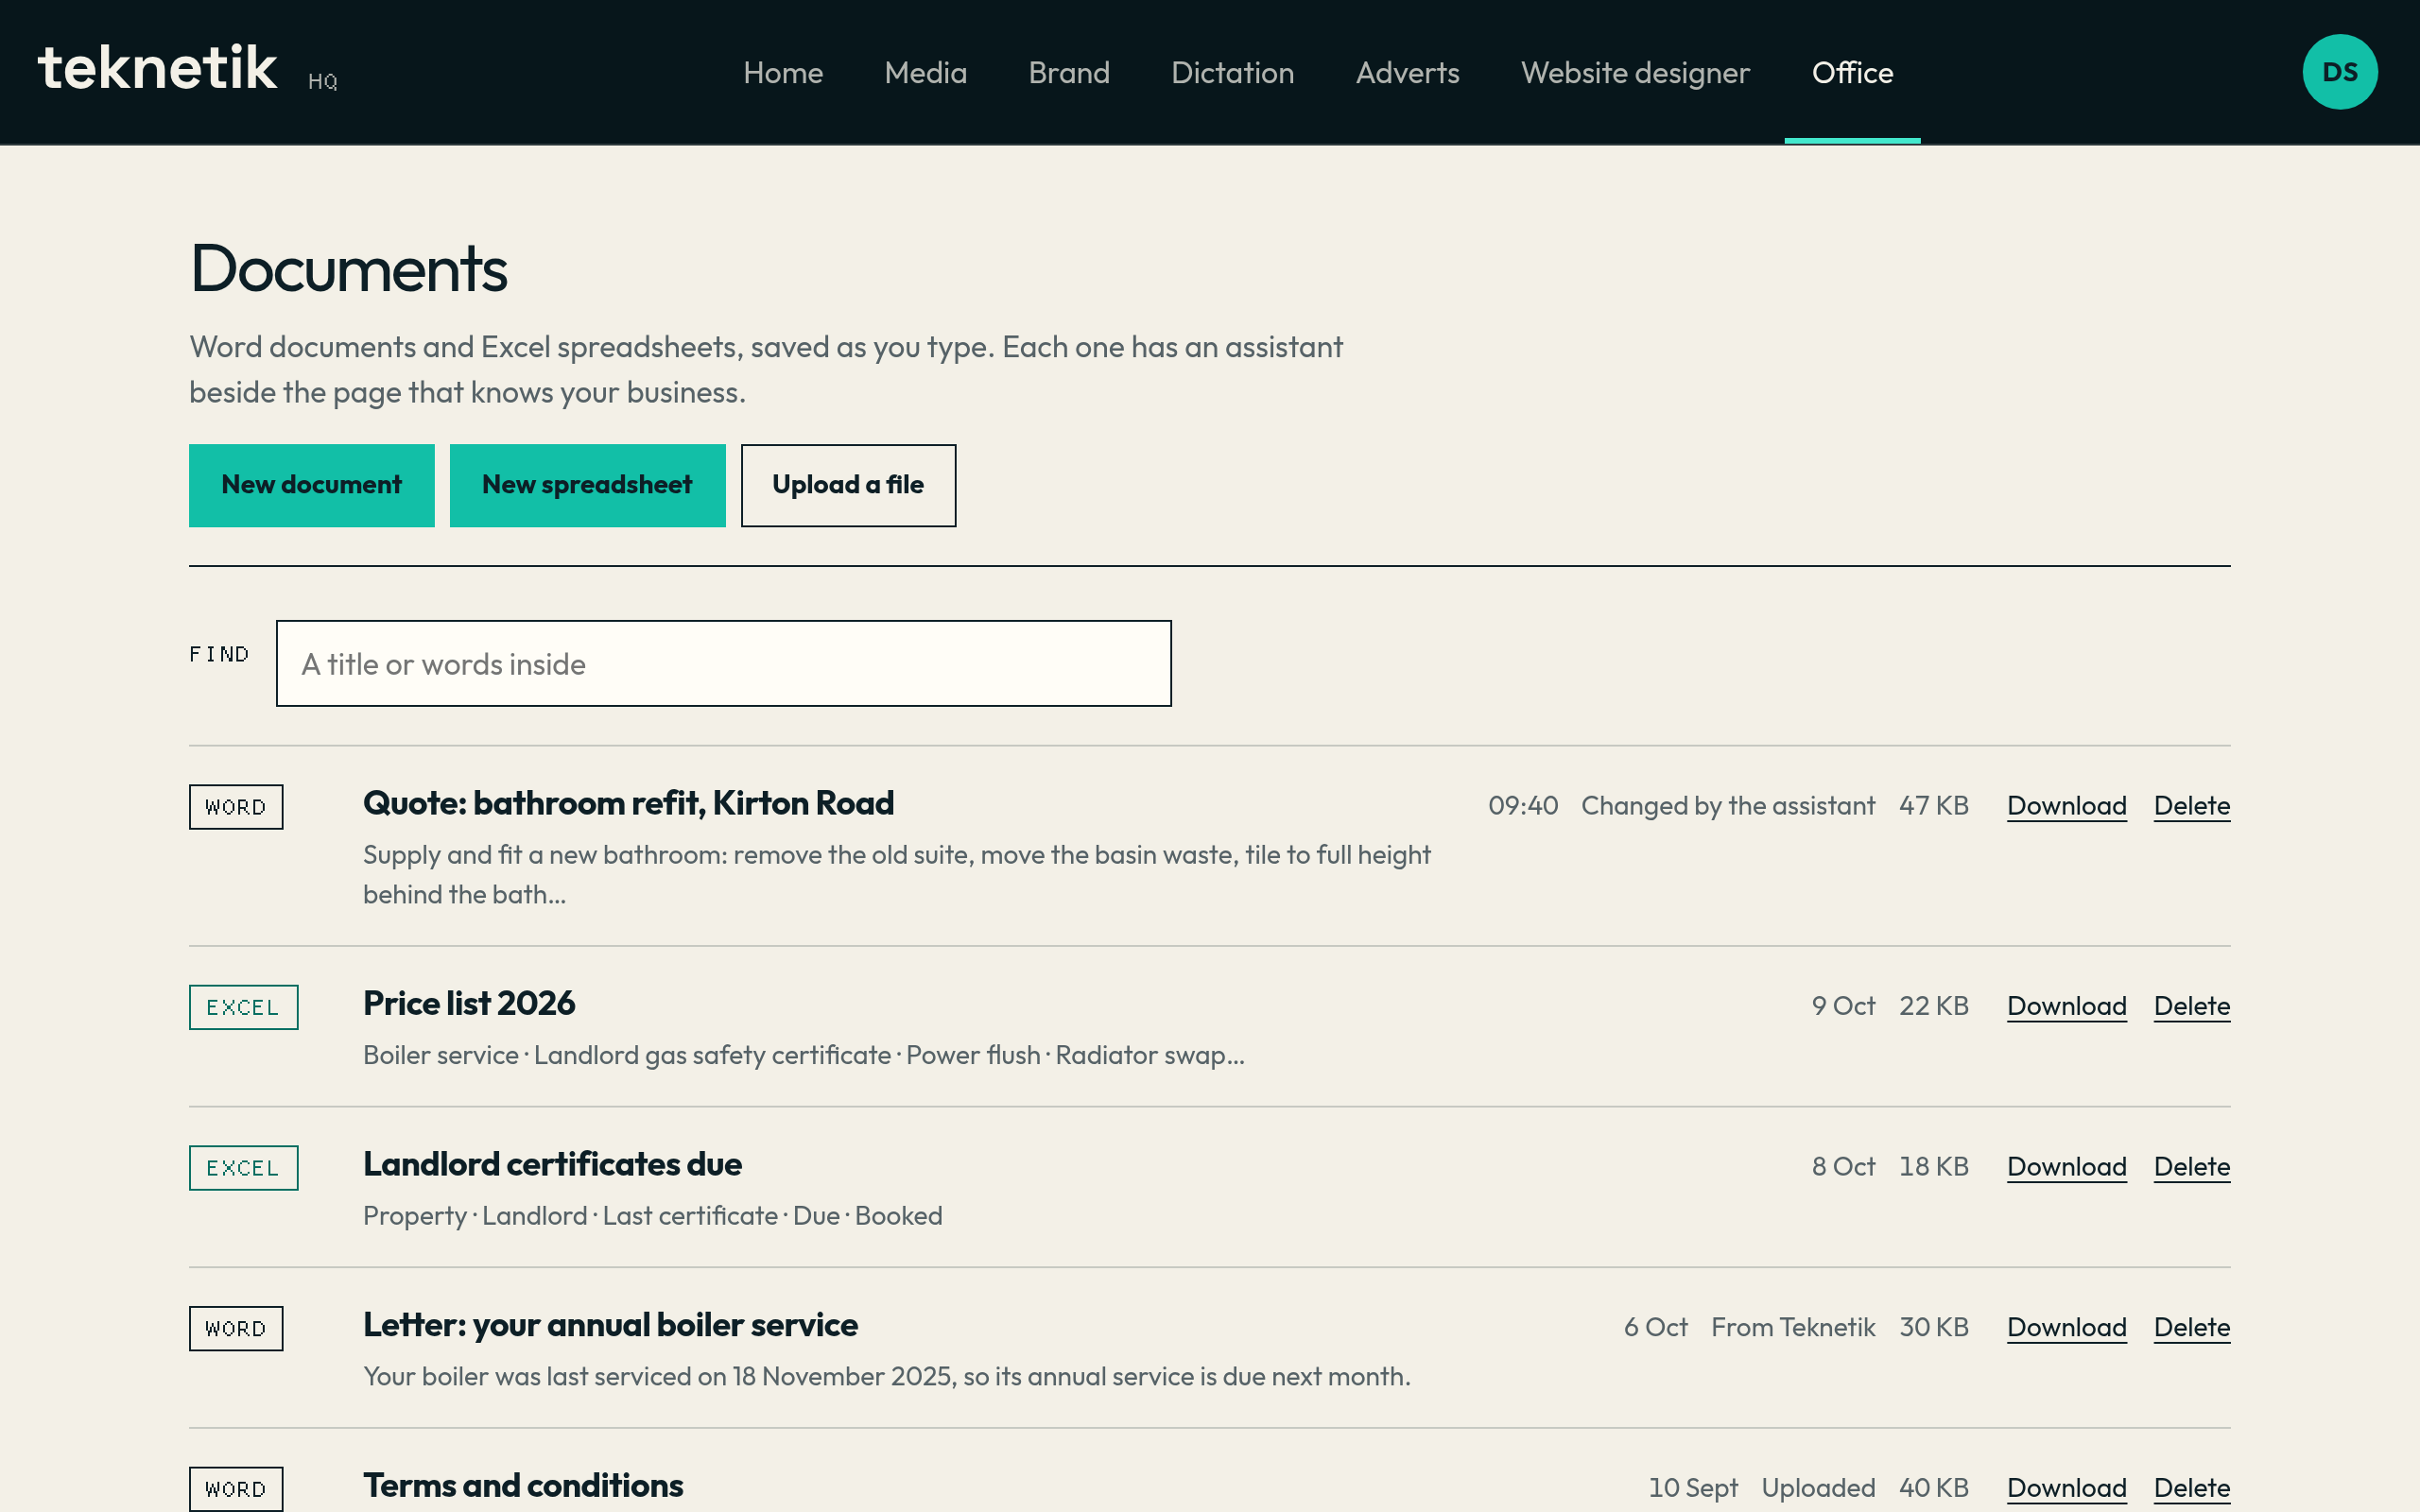Click the EXCEL badge beside Price list 2026
The height and width of the screenshot is (1512, 2420).
click(x=243, y=1007)
